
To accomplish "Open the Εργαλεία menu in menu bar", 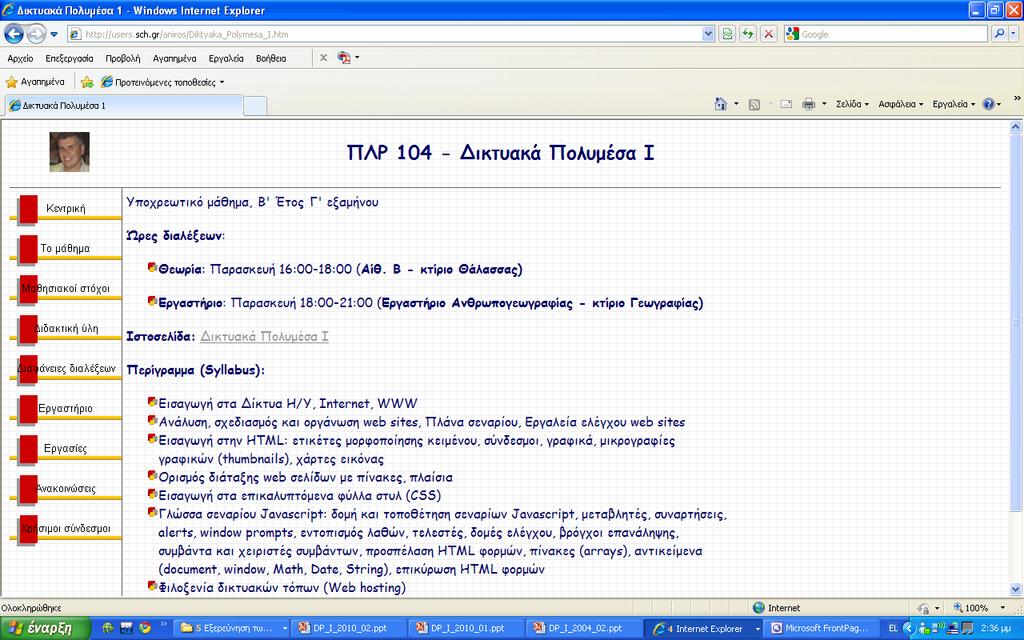I will pos(226,58).
